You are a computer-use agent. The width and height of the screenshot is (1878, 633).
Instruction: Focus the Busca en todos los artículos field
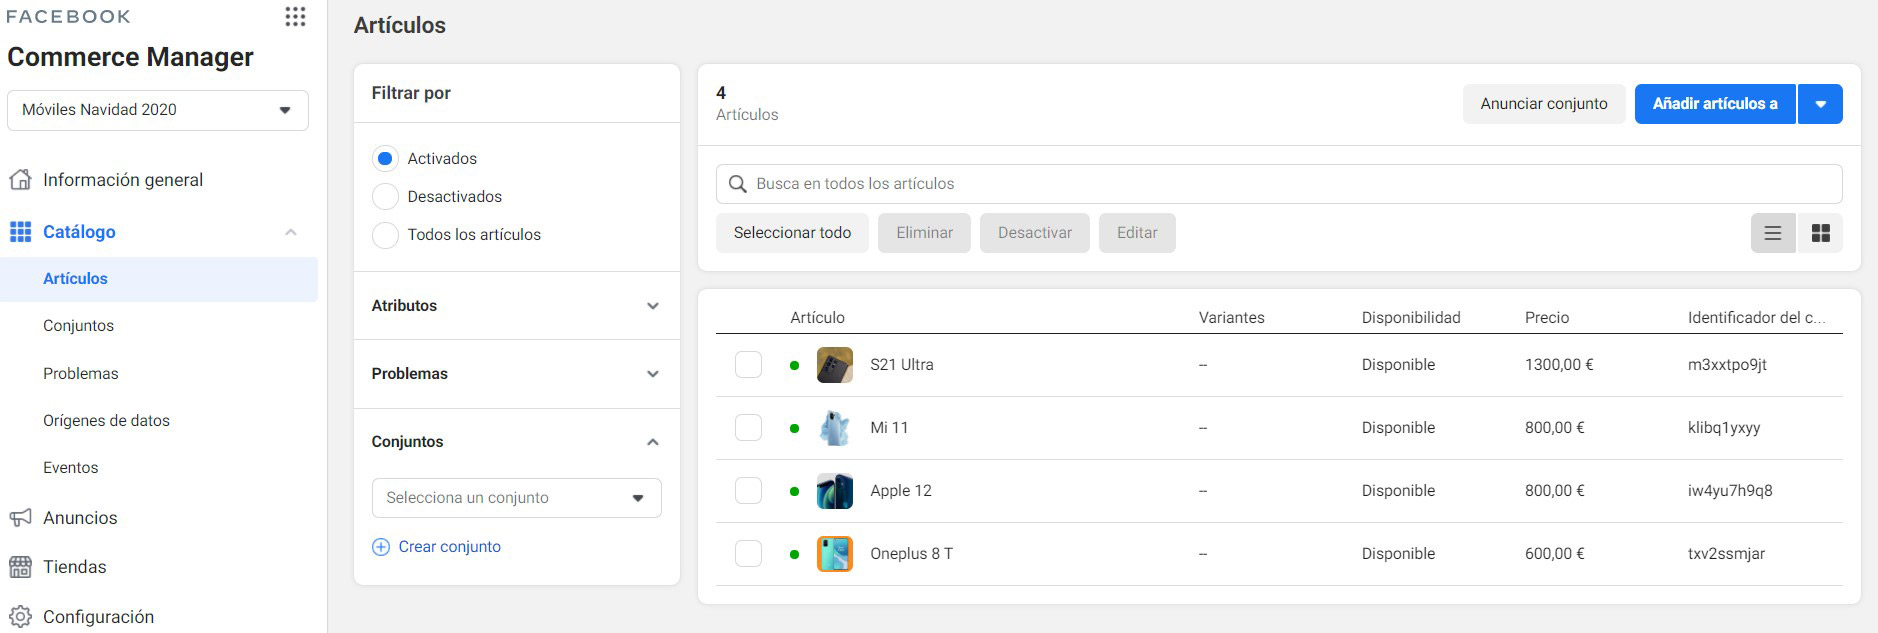1279,184
